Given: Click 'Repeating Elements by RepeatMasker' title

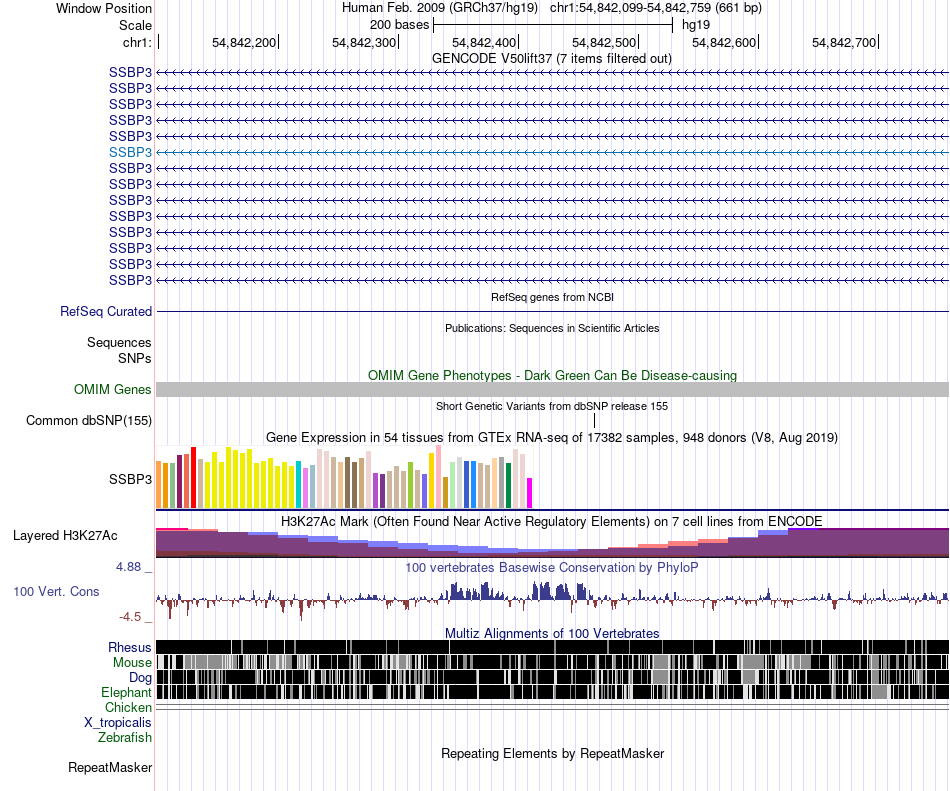Looking at the screenshot, I should pos(552,753).
